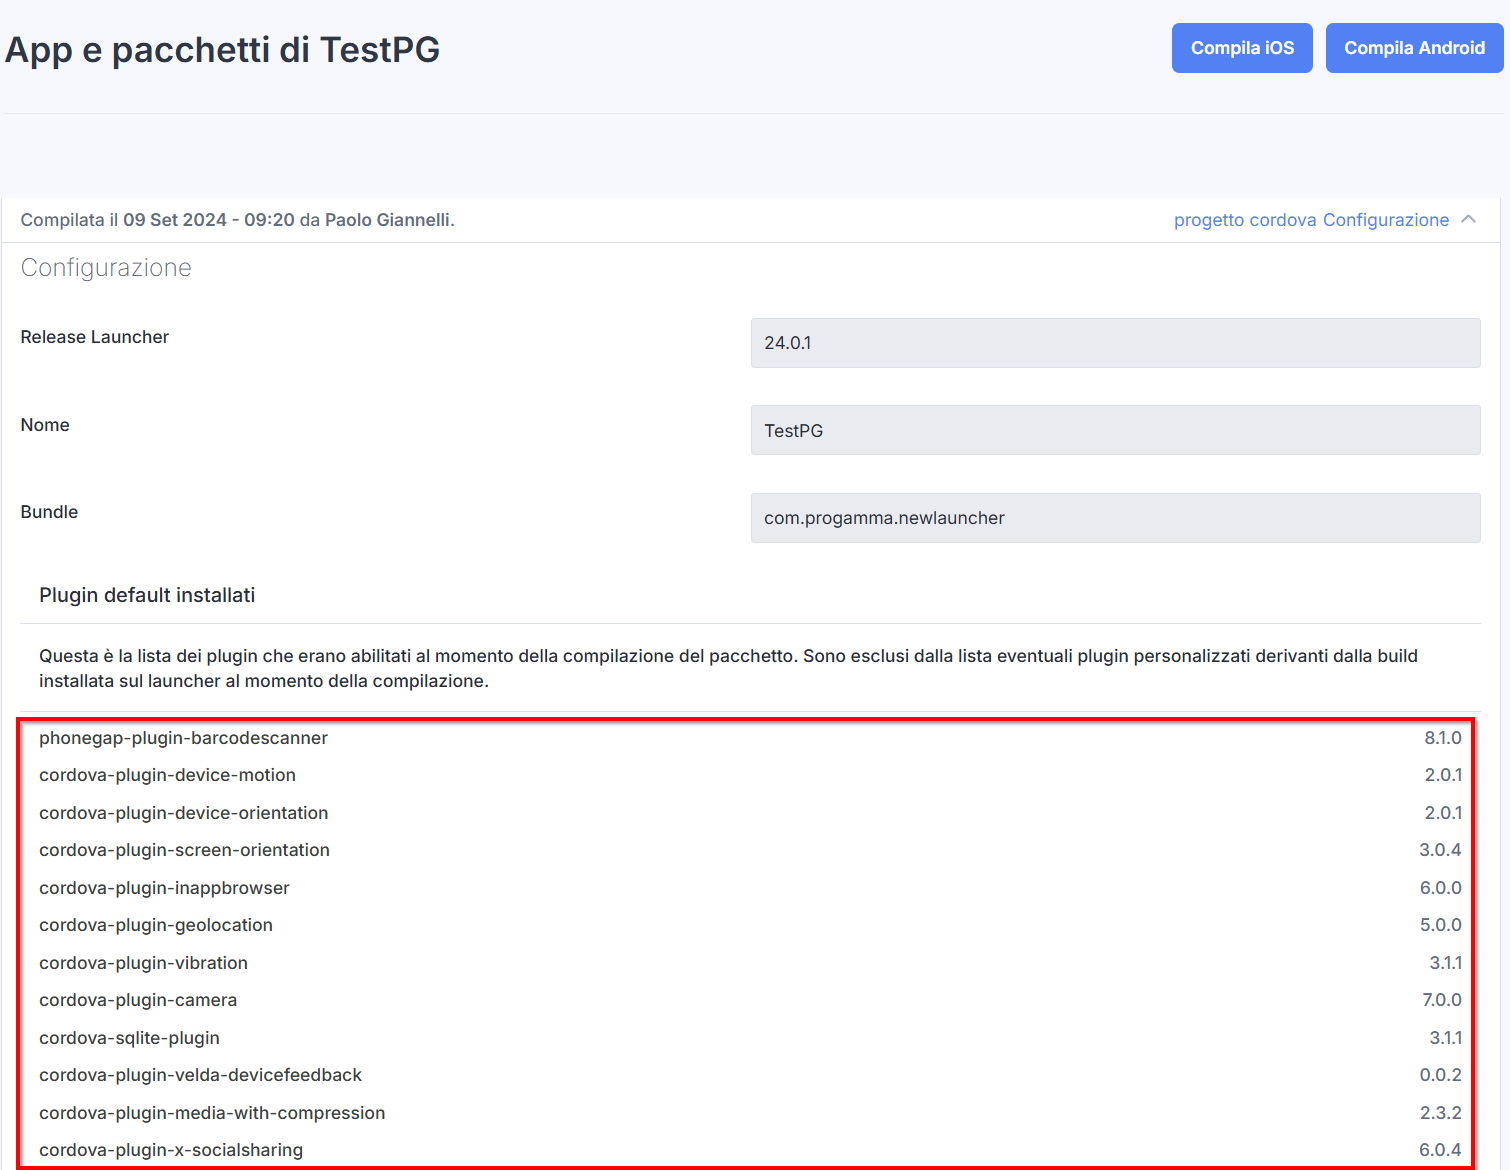The image size is (1510, 1170).
Task: Click cordova-plugin-x-socialsharing entry
Action: [x=171, y=1150]
